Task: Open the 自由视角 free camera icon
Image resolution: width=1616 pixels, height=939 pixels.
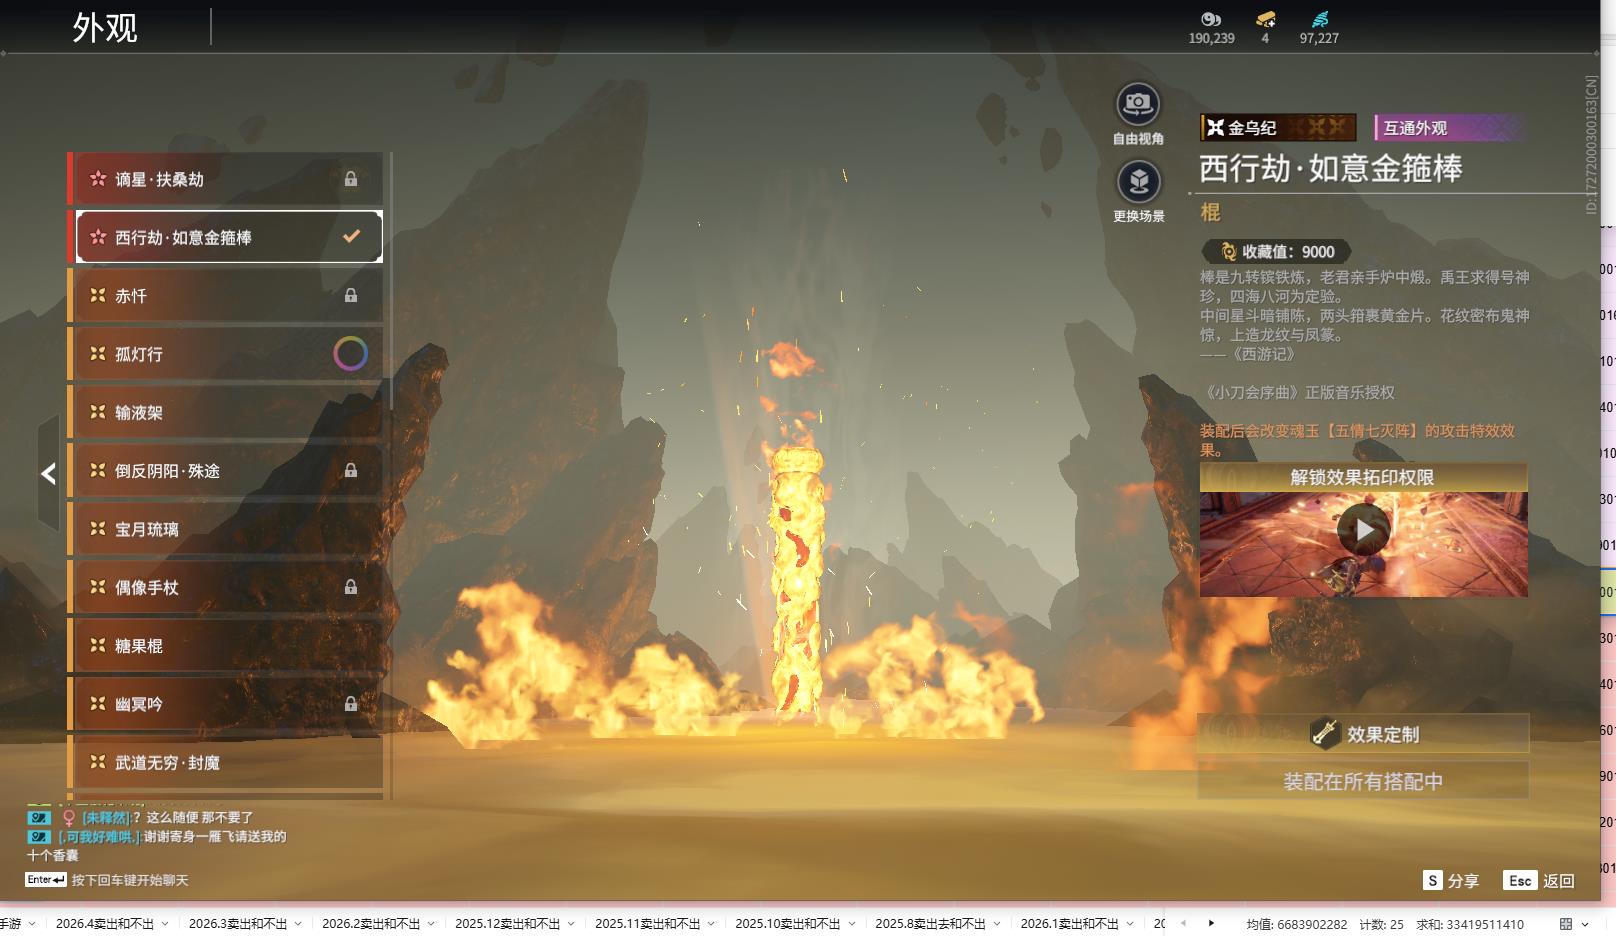Action: point(1137,104)
